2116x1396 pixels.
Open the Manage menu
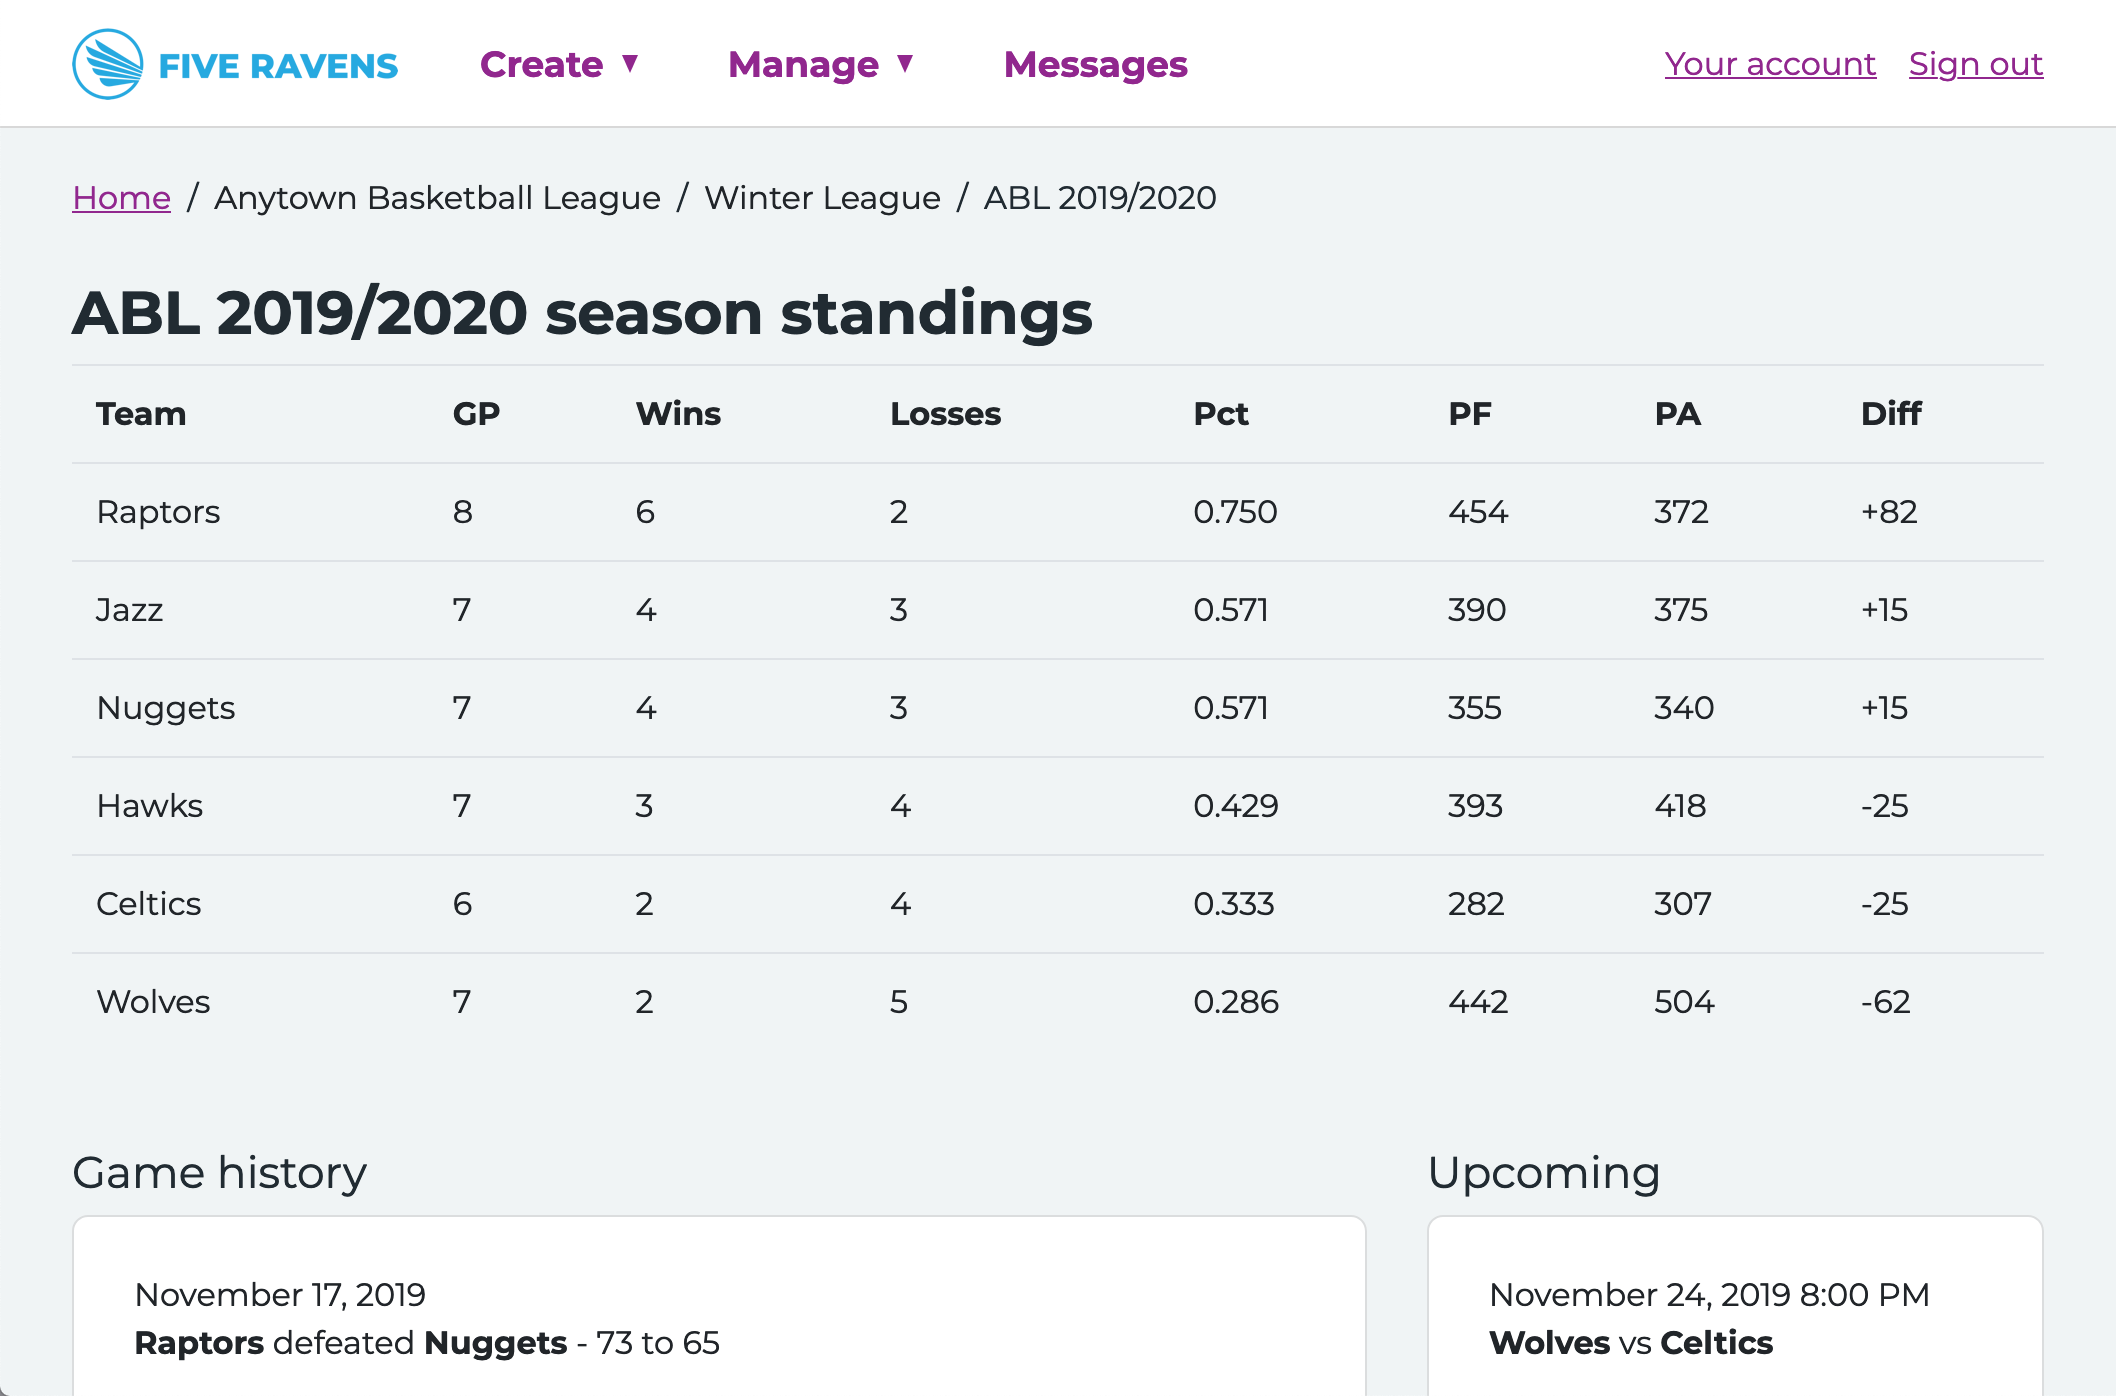(x=803, y=65)
